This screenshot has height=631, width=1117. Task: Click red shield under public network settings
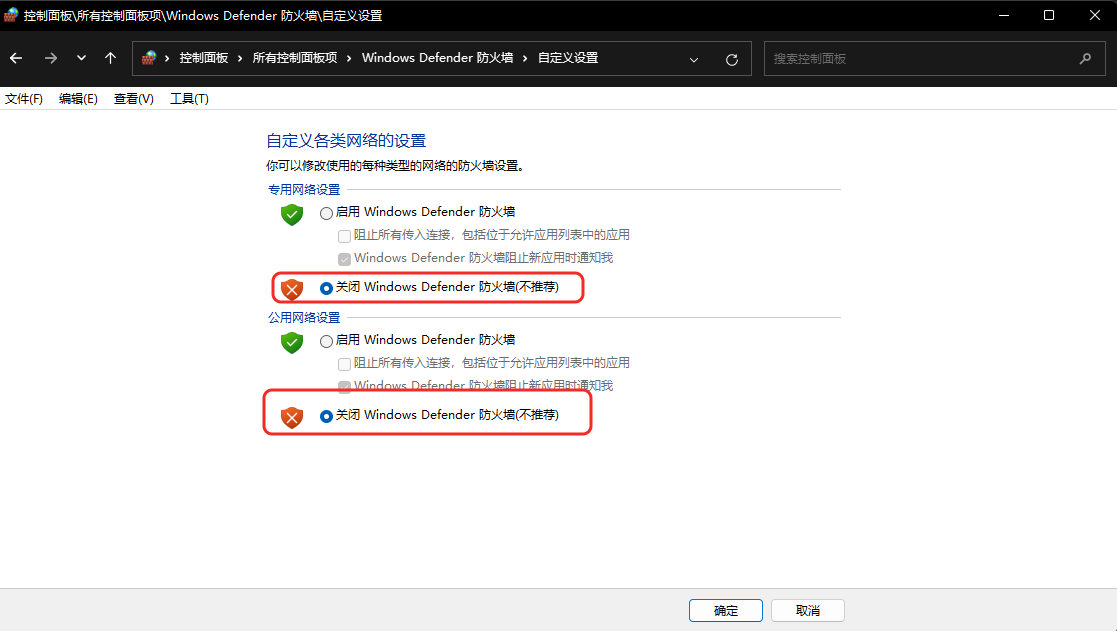coord(292,417)
